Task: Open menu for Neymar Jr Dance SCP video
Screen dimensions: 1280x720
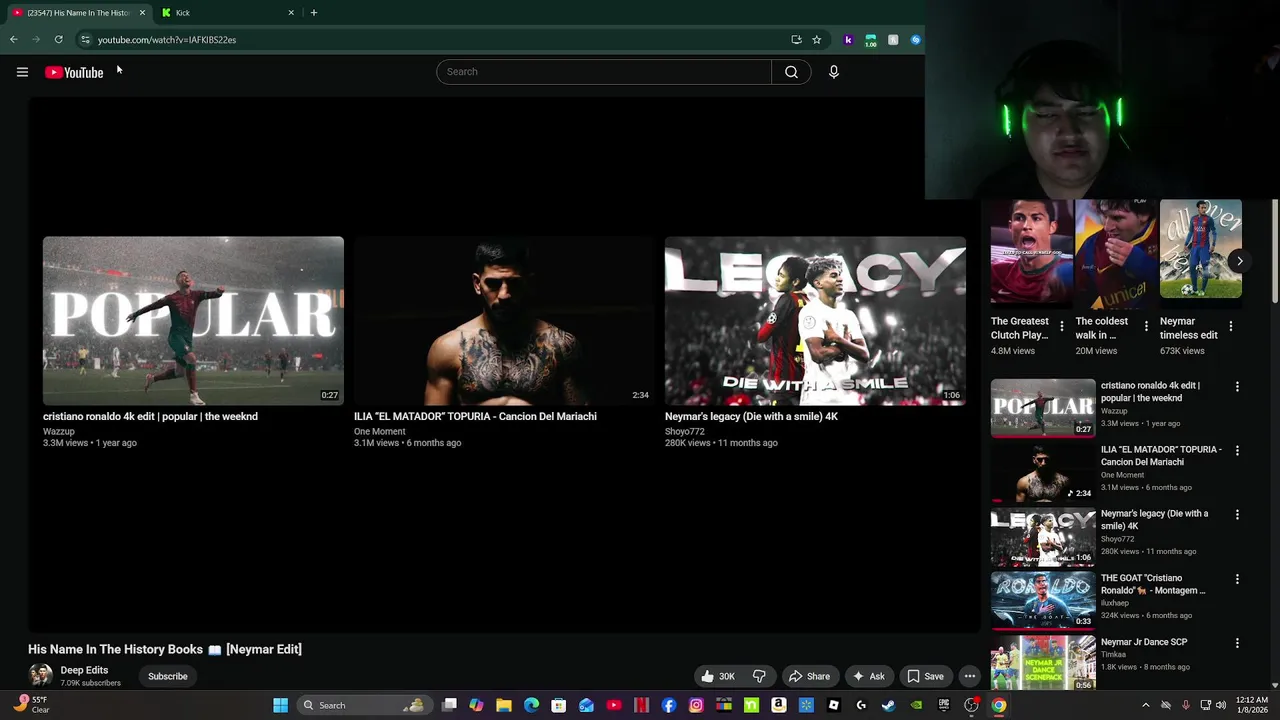Action: [x=1237, y=643]
